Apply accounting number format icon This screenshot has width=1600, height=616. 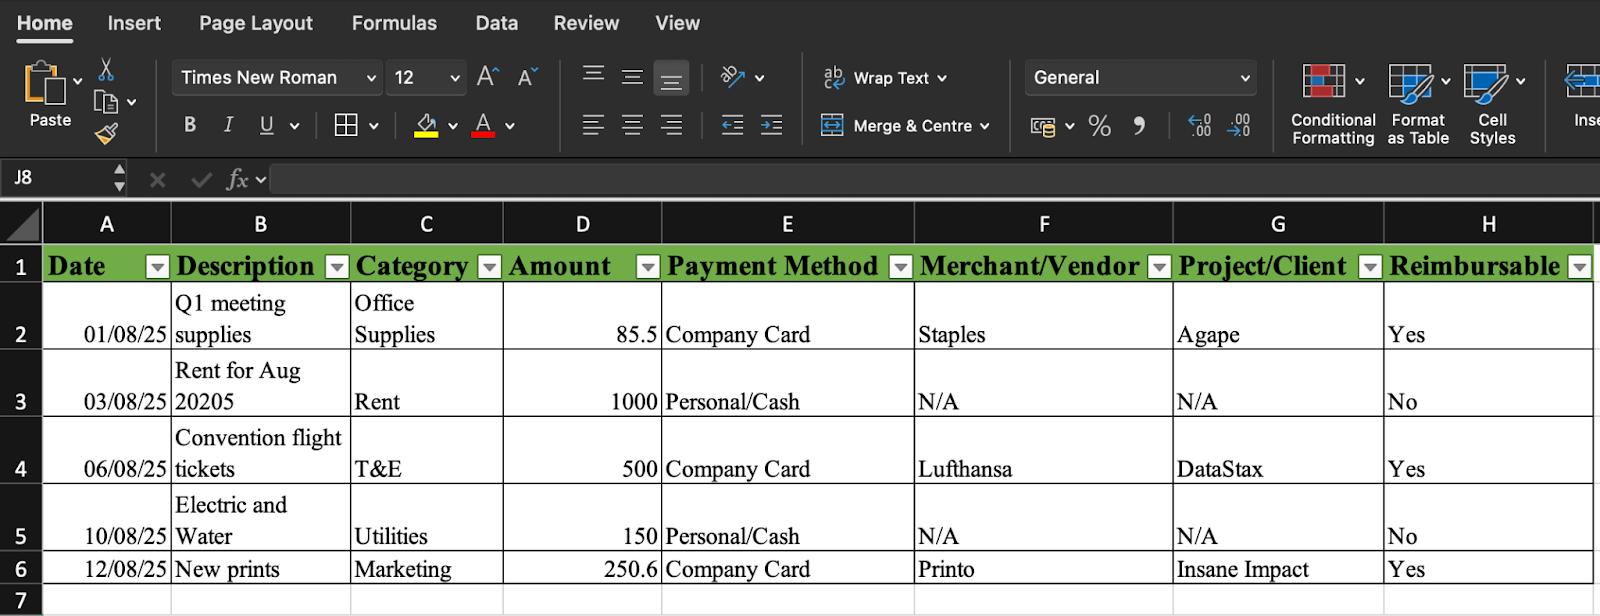[x=1043, y=126]
